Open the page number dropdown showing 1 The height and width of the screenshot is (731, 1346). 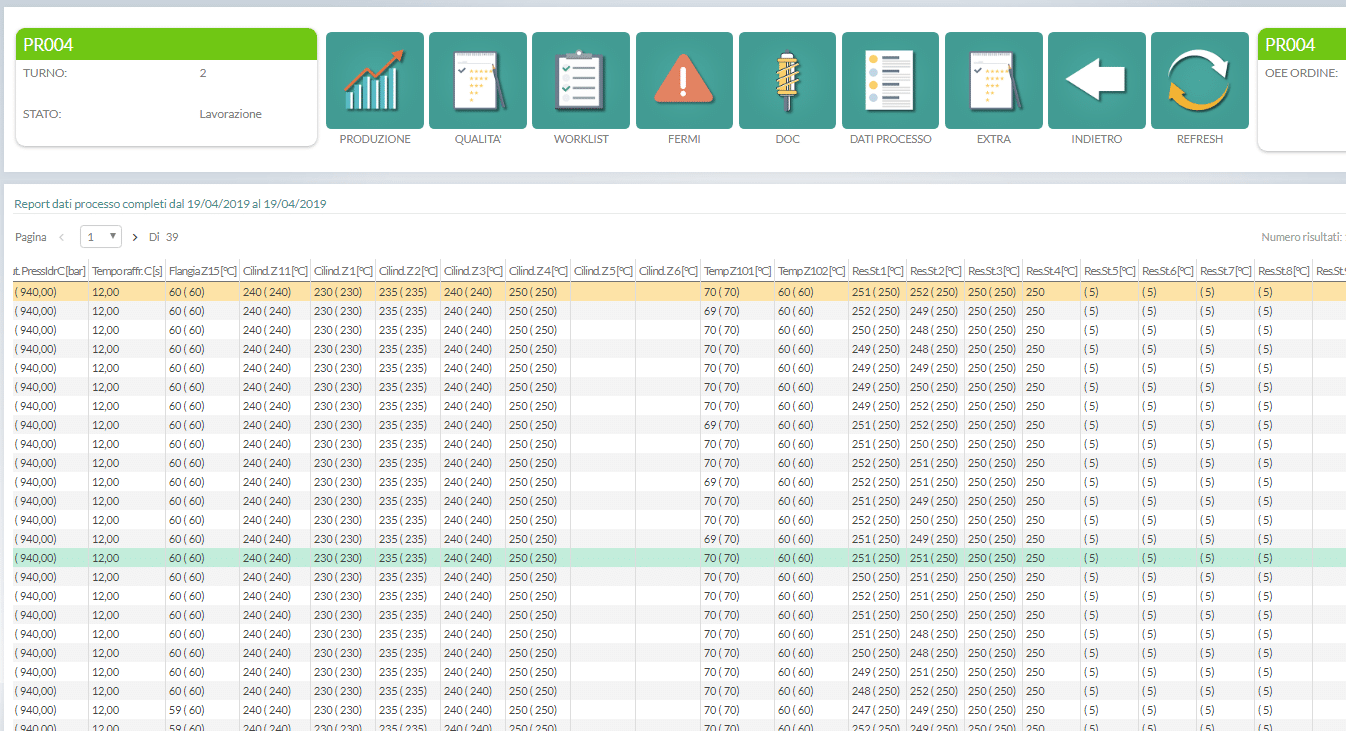[101, 237]
